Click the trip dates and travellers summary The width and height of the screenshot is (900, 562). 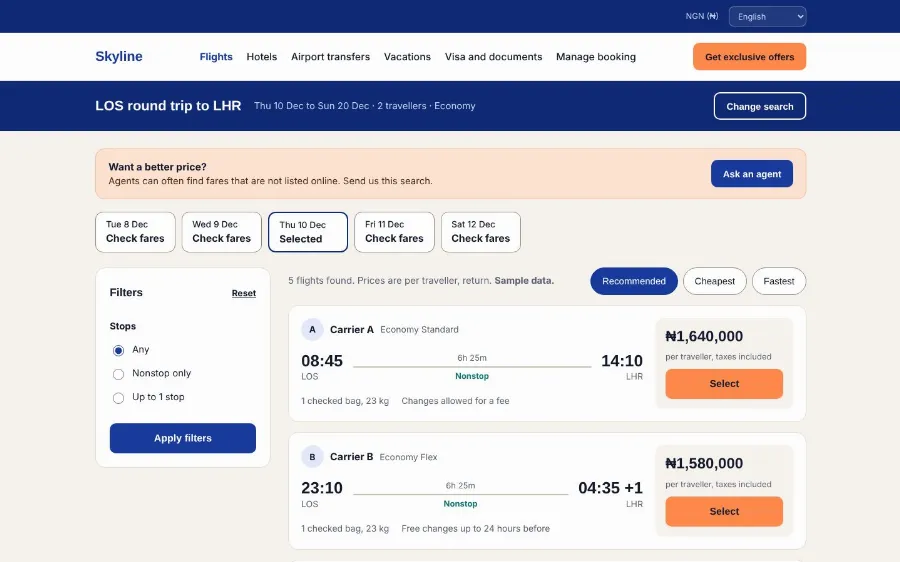click(364, 106)
